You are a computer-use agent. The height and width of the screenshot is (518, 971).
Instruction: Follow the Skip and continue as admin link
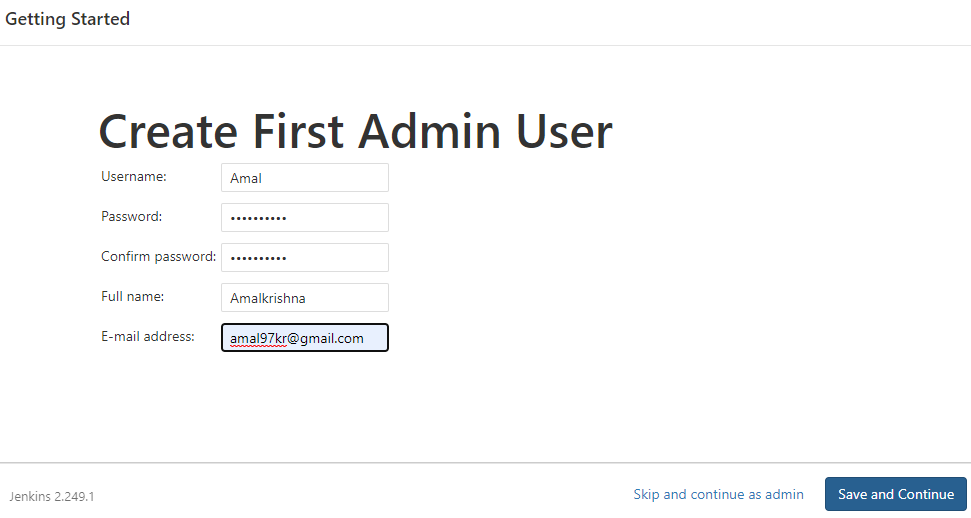coord(718,494)
